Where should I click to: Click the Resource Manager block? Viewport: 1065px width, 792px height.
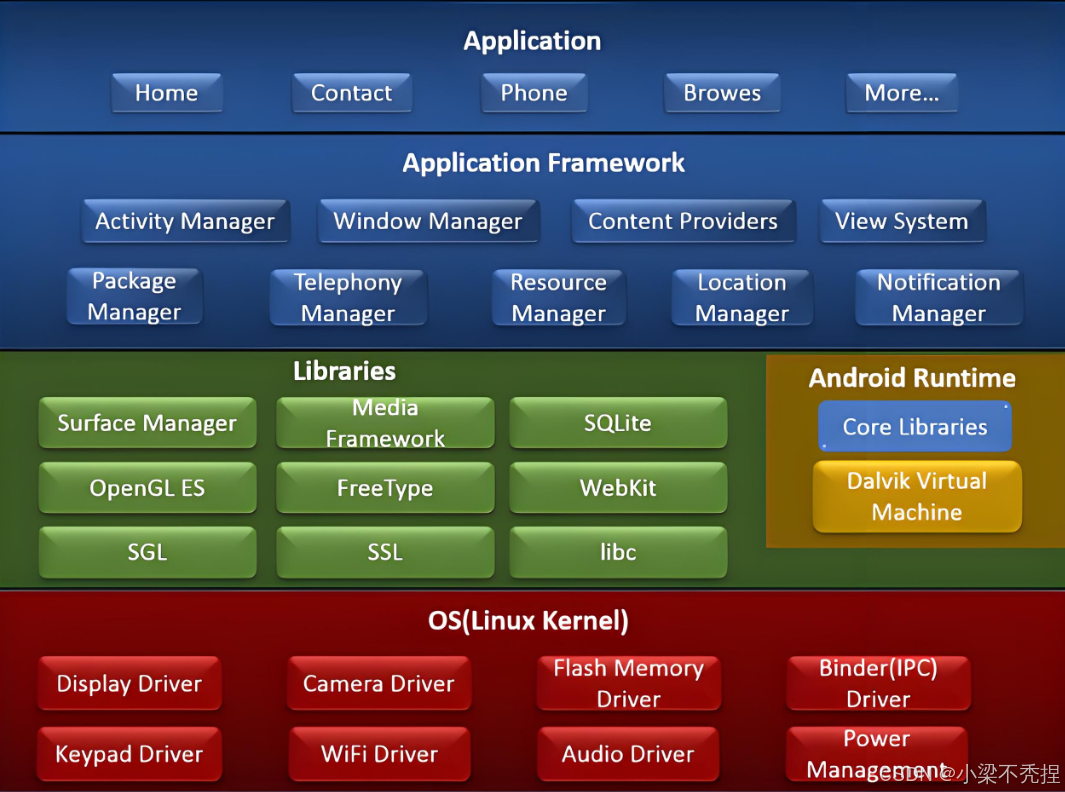[x=558, y=298]
